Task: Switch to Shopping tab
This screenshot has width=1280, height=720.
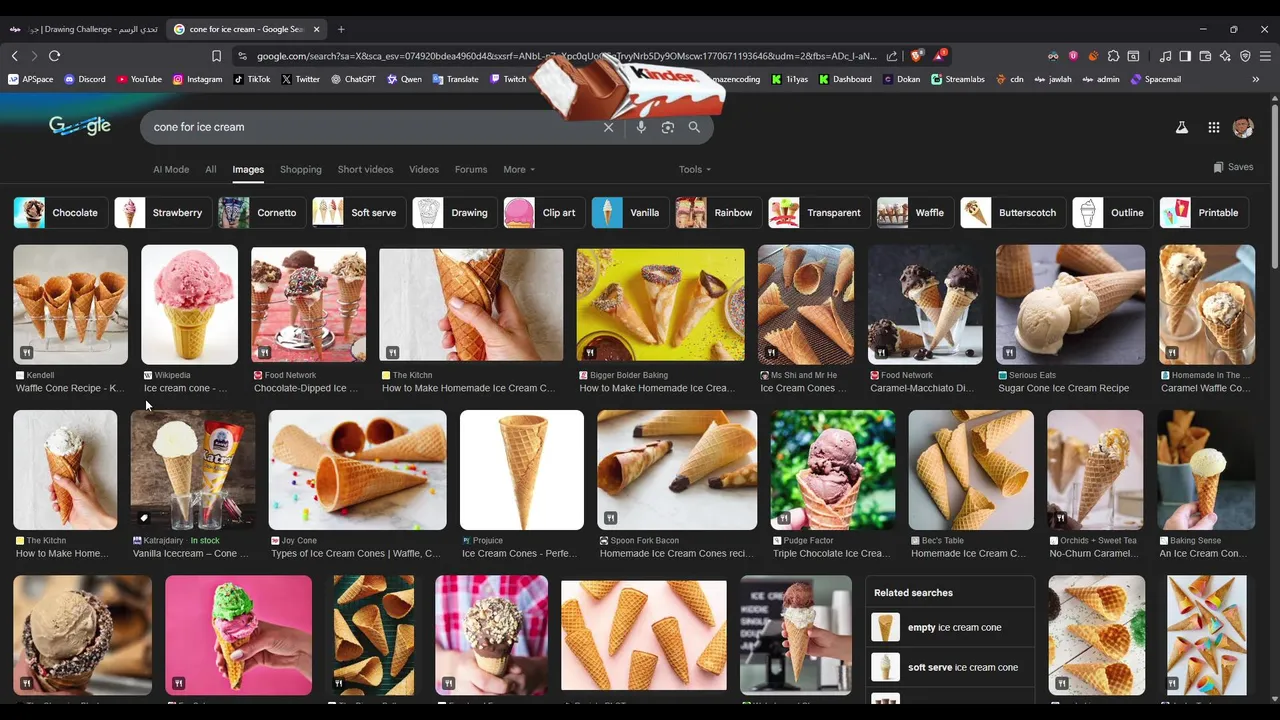Action: coord(301,169)
